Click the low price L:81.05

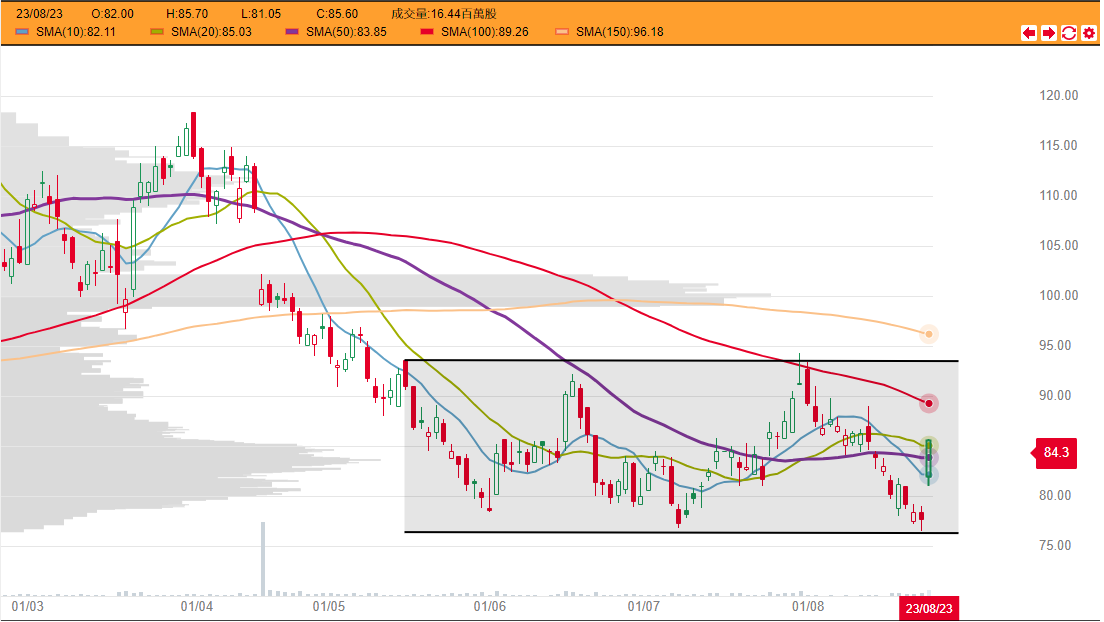(261, 13)
